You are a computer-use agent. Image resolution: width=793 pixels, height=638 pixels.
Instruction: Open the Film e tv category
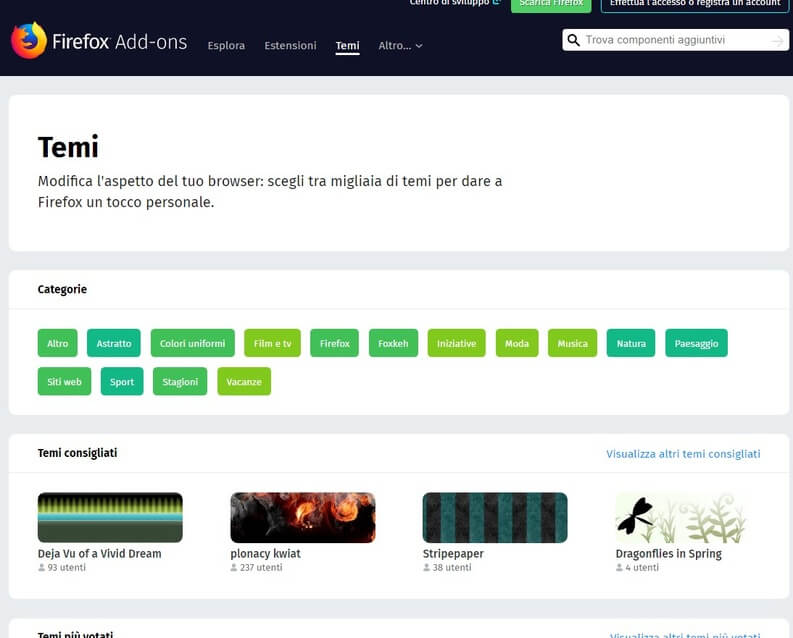pos(272,343)
